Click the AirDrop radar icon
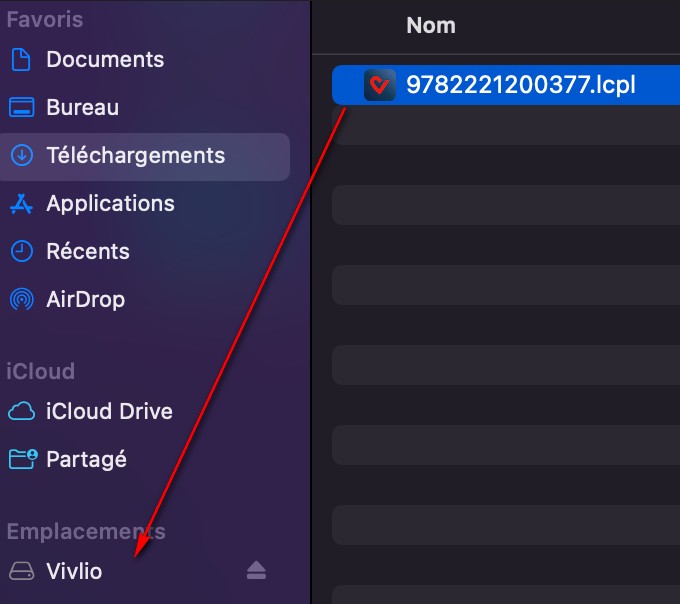The width and height of the screenshot is (680, 604). pyautogui.click(x=21, y=299)
